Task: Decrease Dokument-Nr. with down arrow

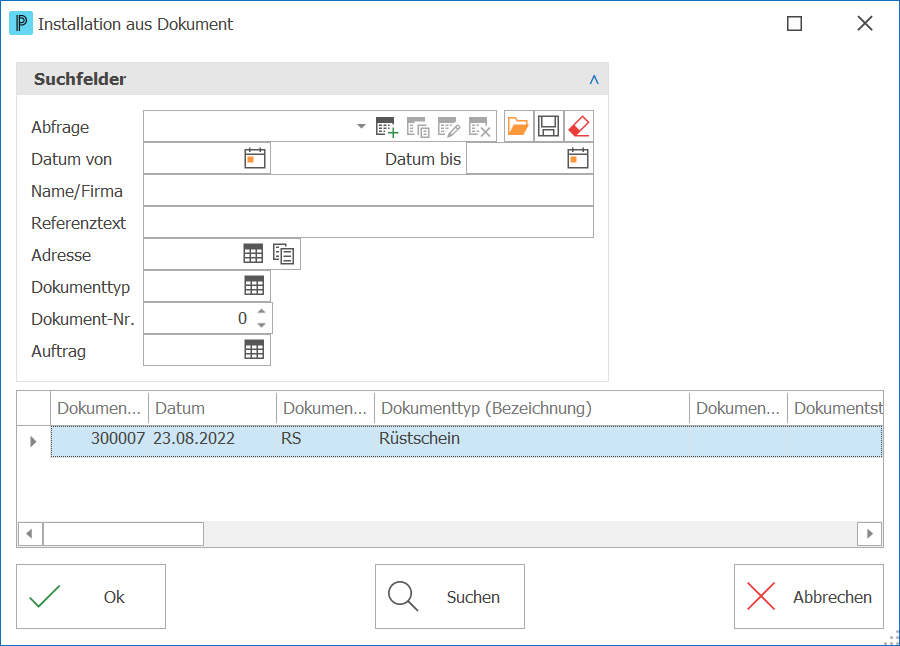Action: 262,325
